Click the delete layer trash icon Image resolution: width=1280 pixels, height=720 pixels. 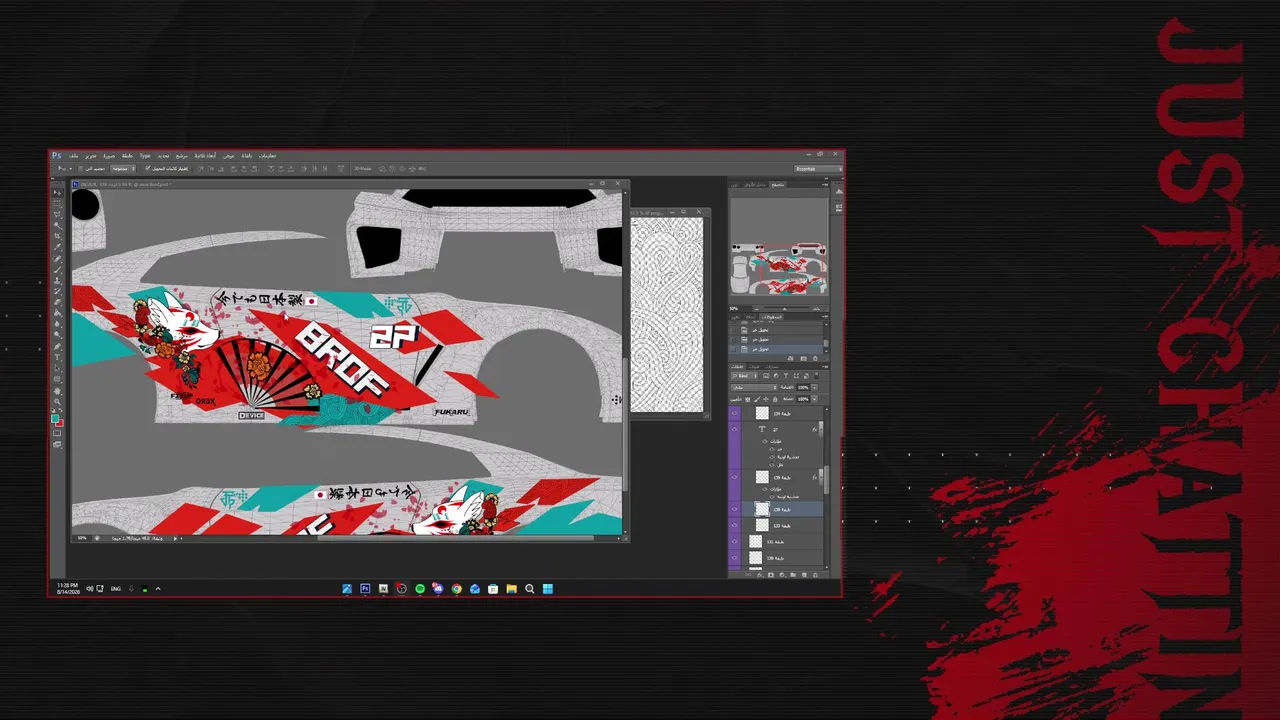click(x=816, y=575)
